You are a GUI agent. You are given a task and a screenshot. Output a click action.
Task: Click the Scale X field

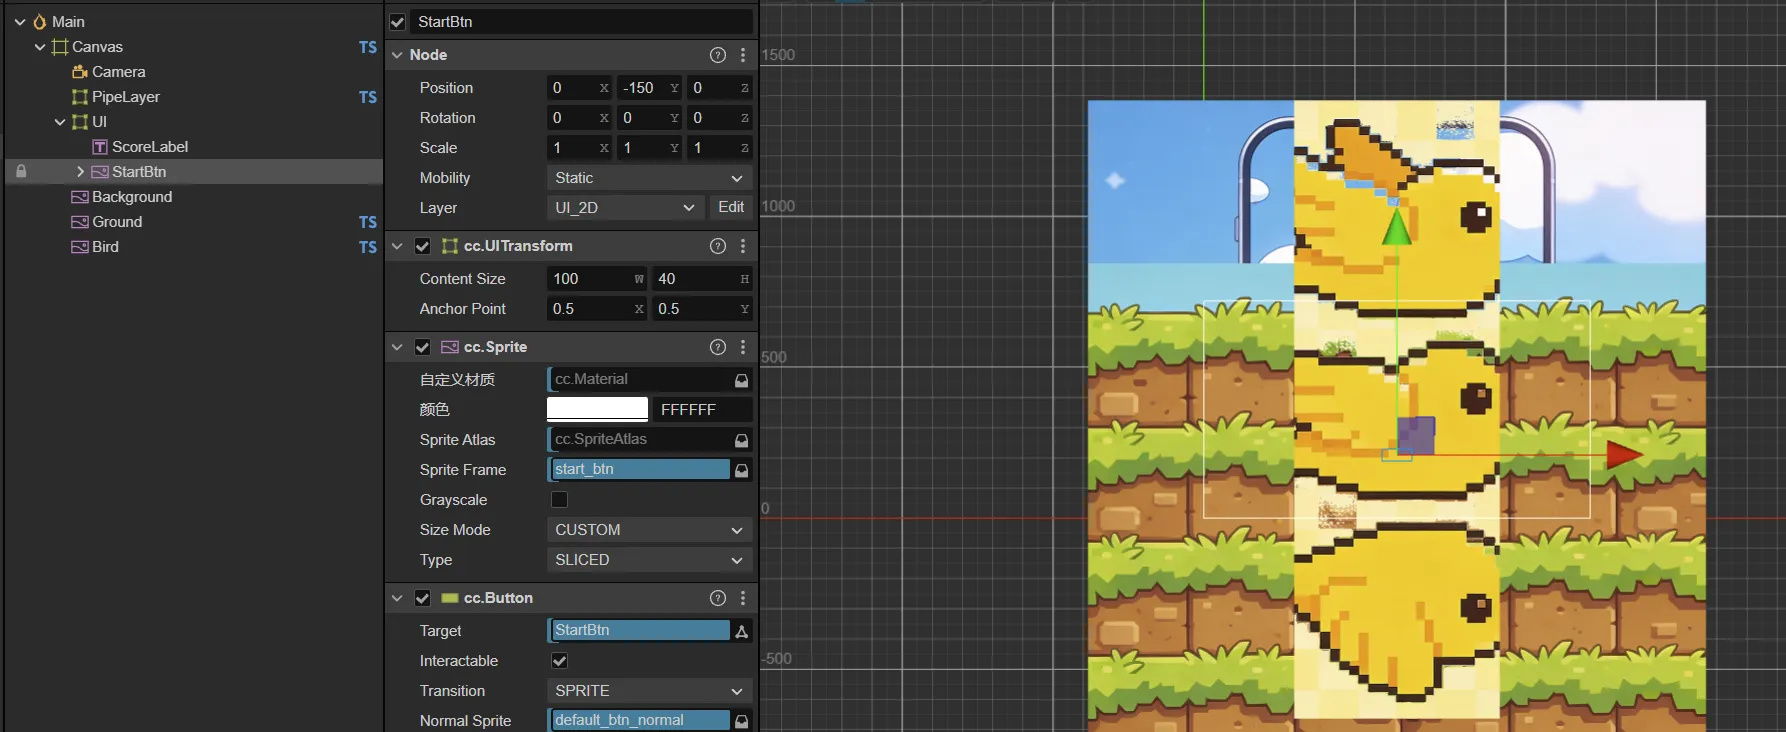coord(579,148)
